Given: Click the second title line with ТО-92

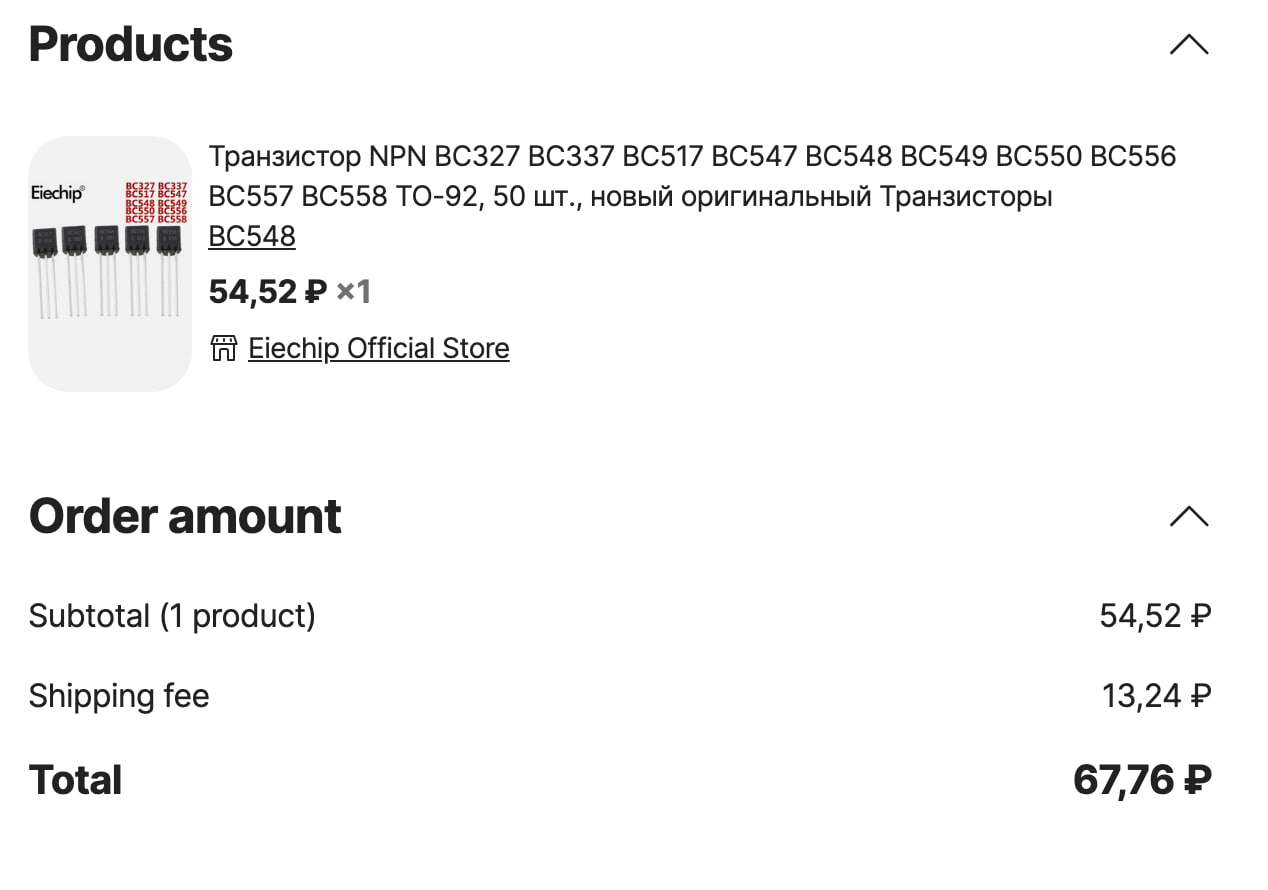Looking at the screenshot, I should click(x=630, y=197).
